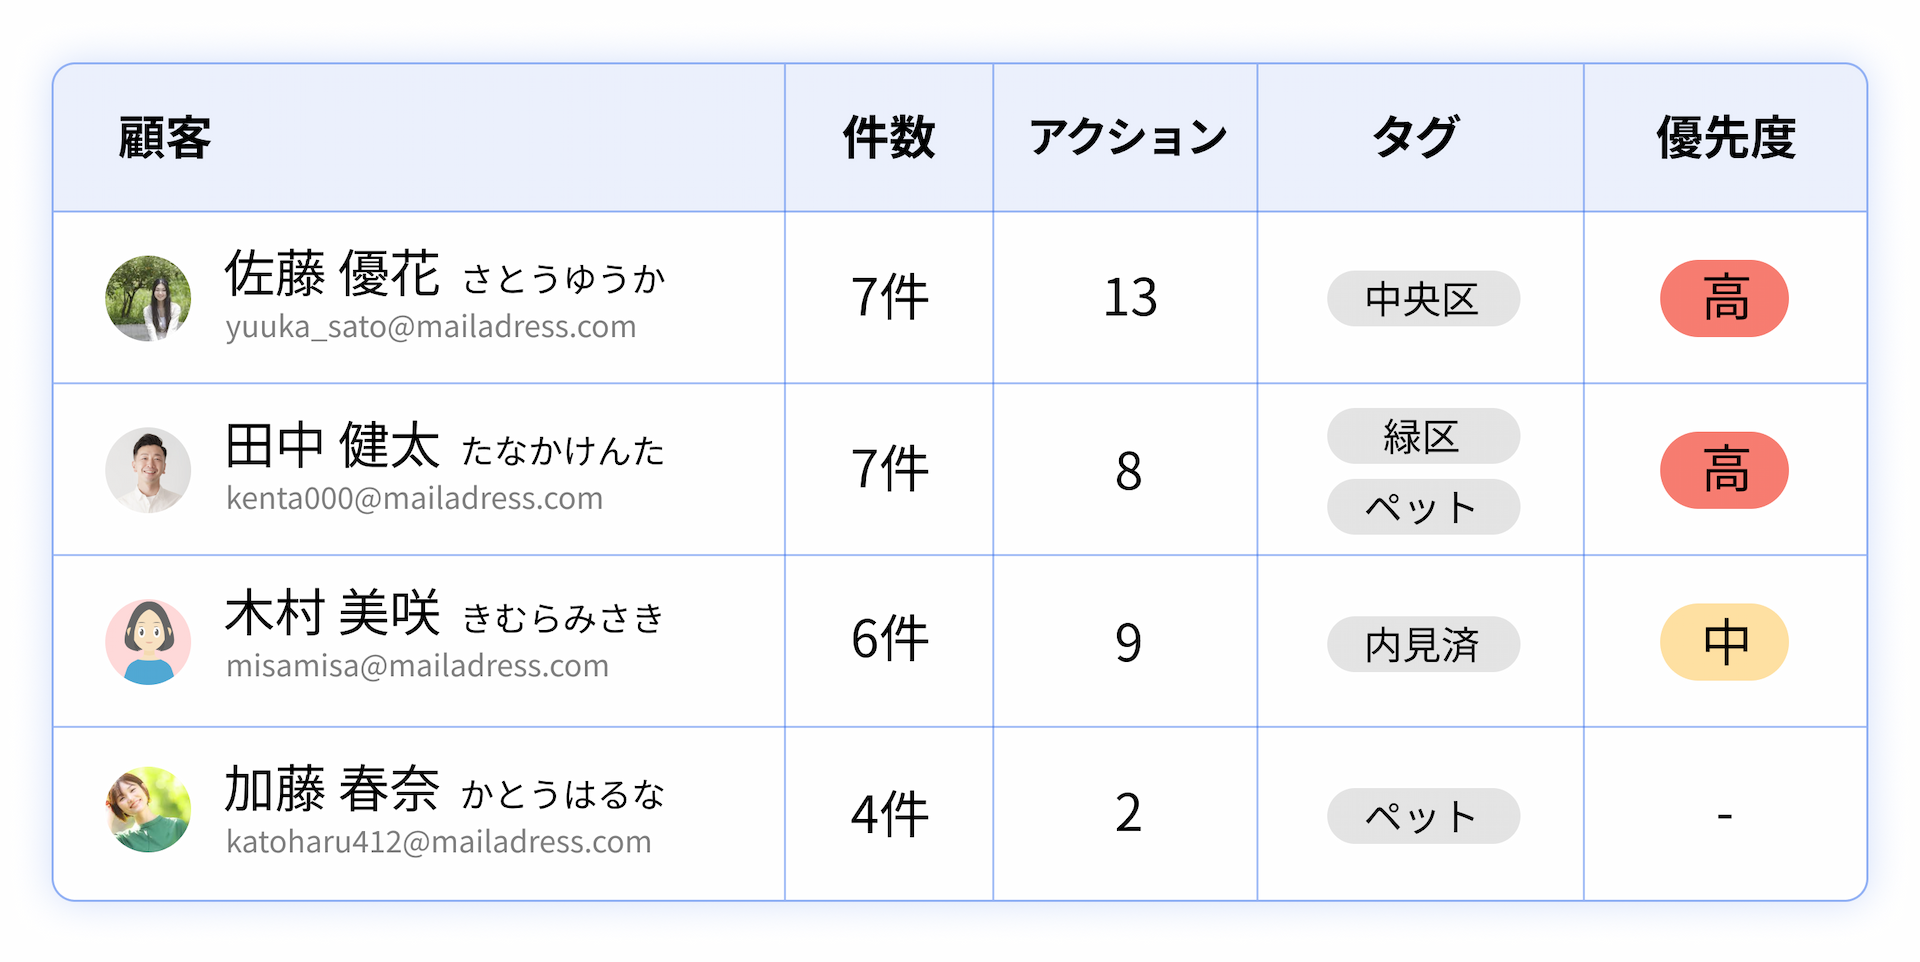This screenshot has height=962, width=1920.
Task: Click 木村 美咲's illustrated avatar
Action: [x=148, y=642]
